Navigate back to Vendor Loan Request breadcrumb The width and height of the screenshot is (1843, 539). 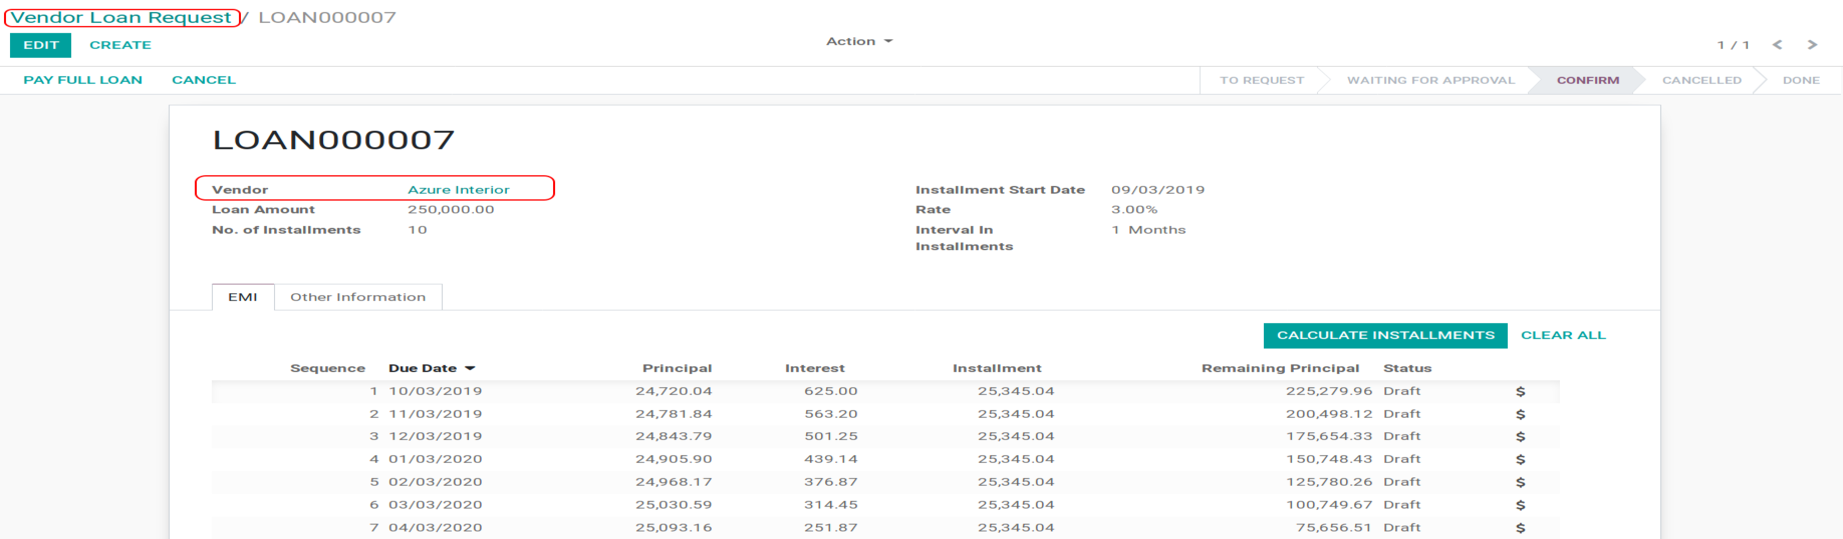click(x=121, y=17)
